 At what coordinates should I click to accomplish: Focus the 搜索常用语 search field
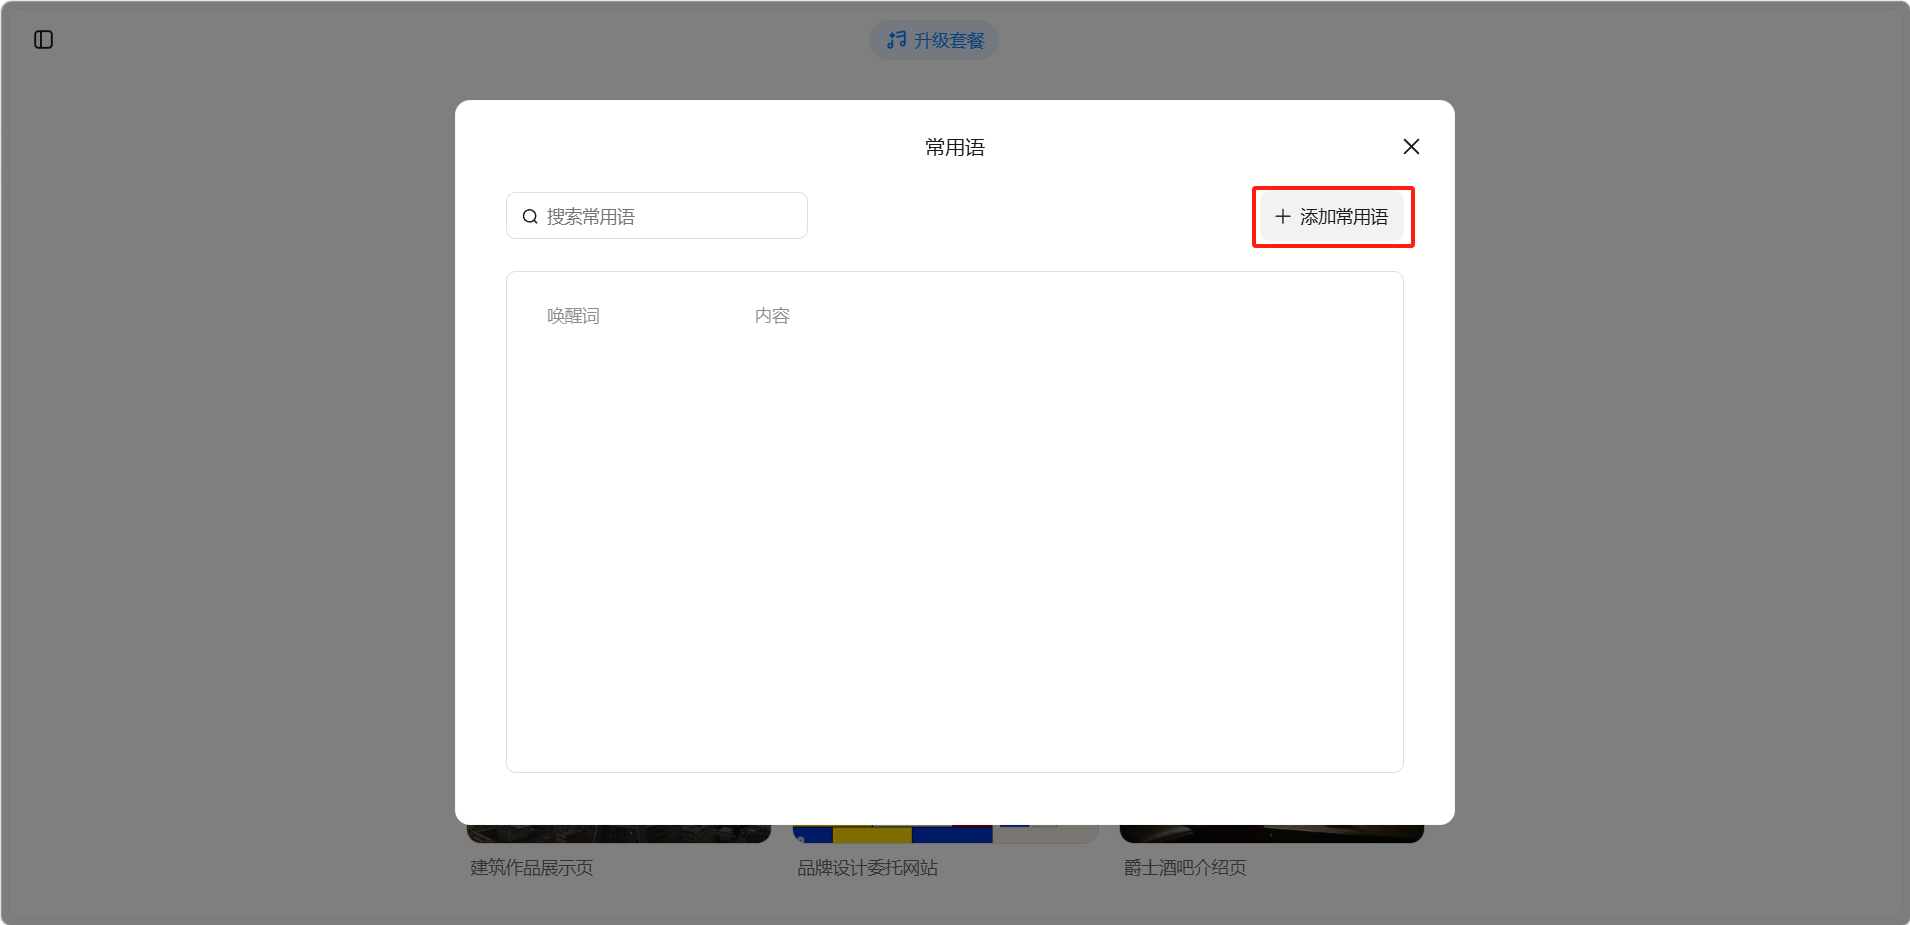tap(670, 217)
